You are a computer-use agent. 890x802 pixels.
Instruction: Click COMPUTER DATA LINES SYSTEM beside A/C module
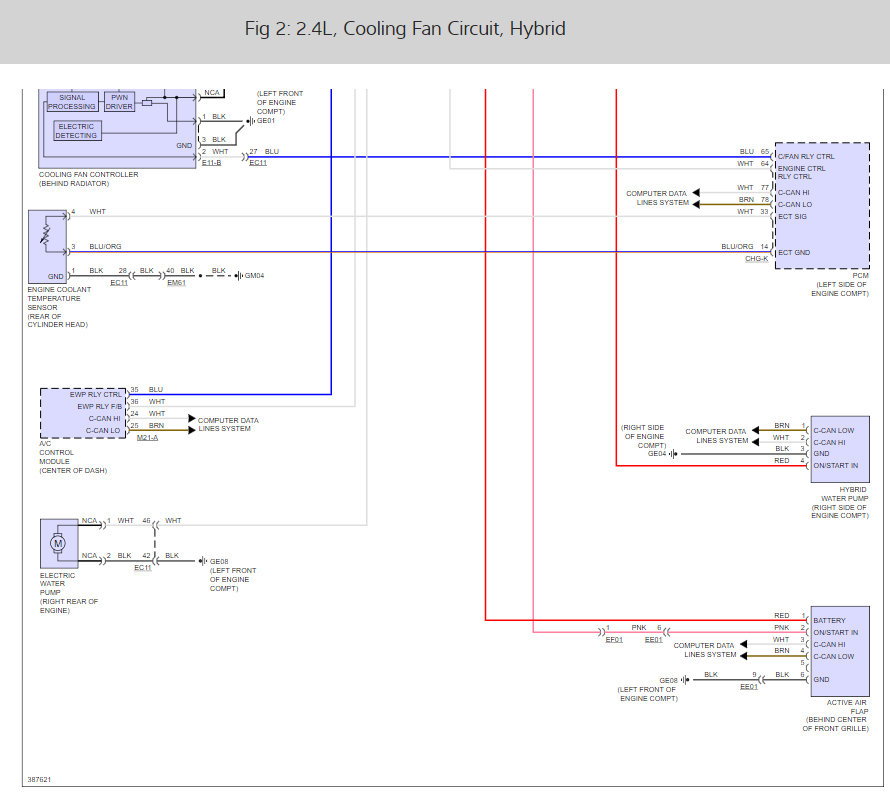point(228,425)
